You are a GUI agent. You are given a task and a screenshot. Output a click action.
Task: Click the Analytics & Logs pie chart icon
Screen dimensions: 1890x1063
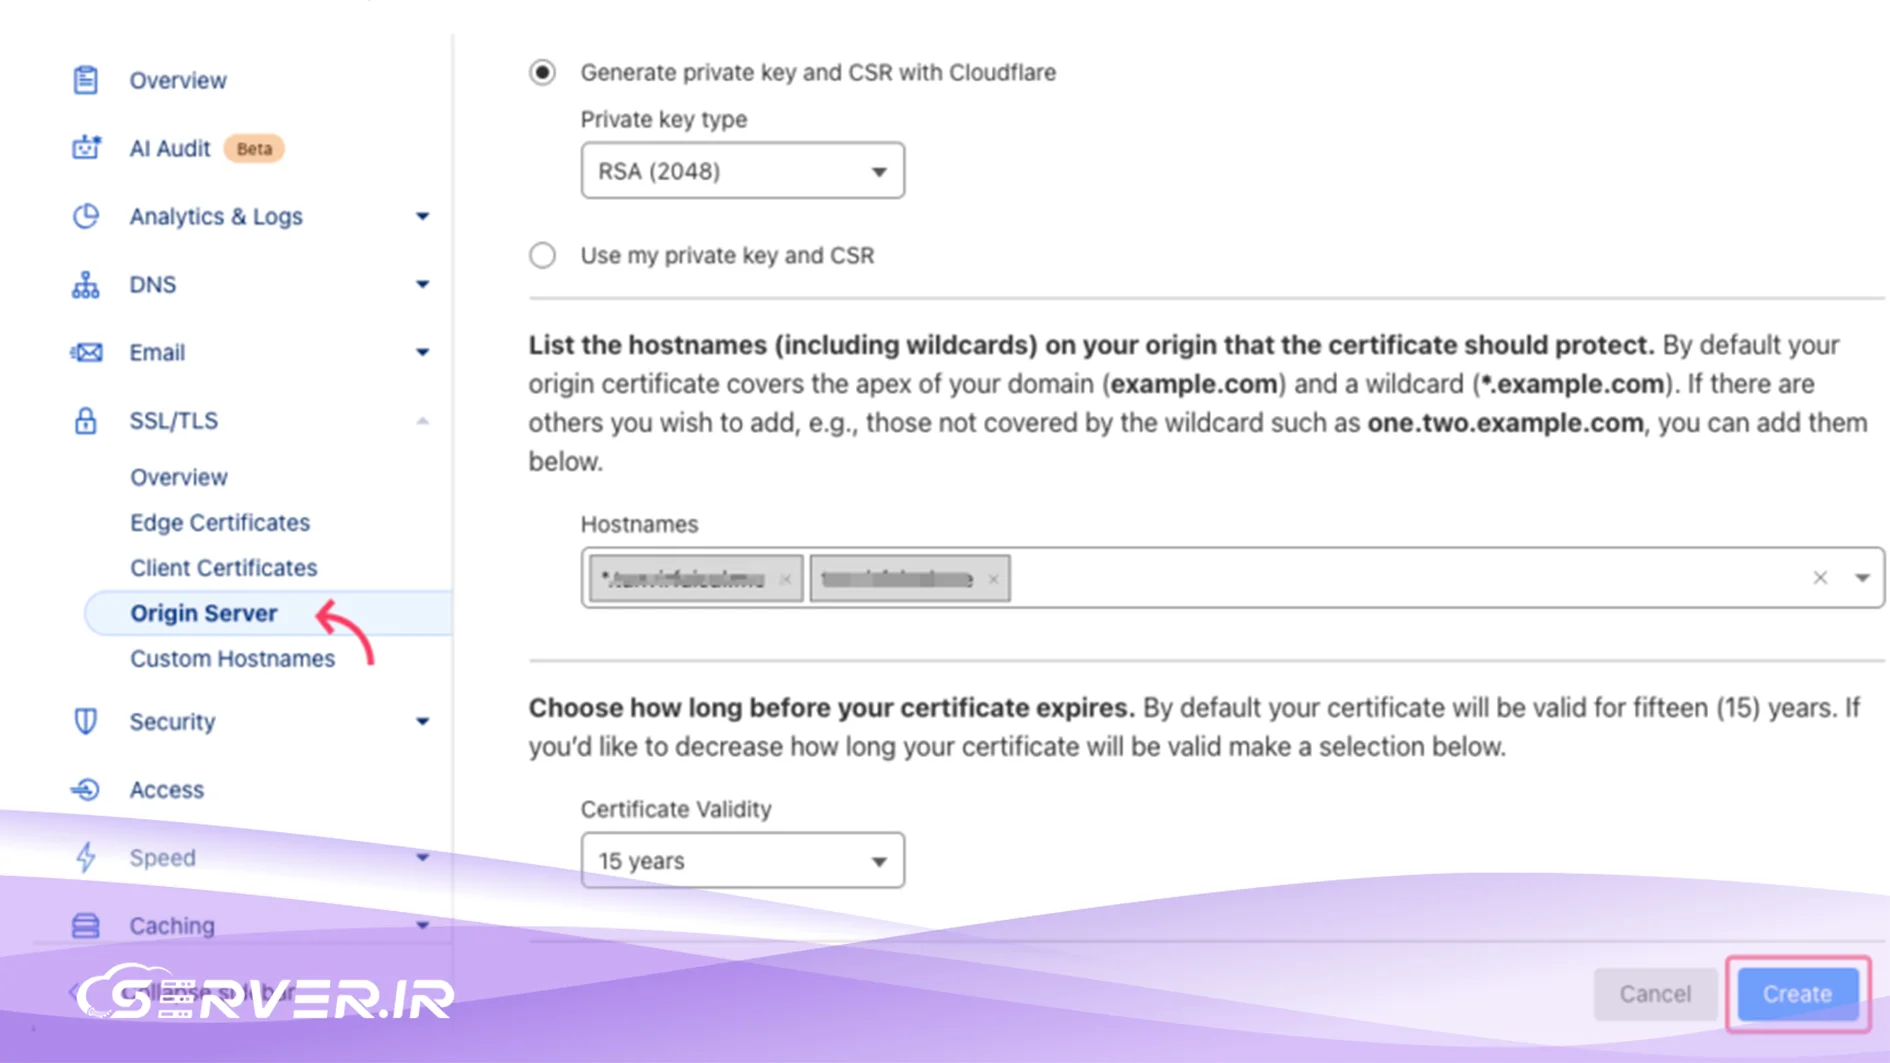tap(86, 216)
